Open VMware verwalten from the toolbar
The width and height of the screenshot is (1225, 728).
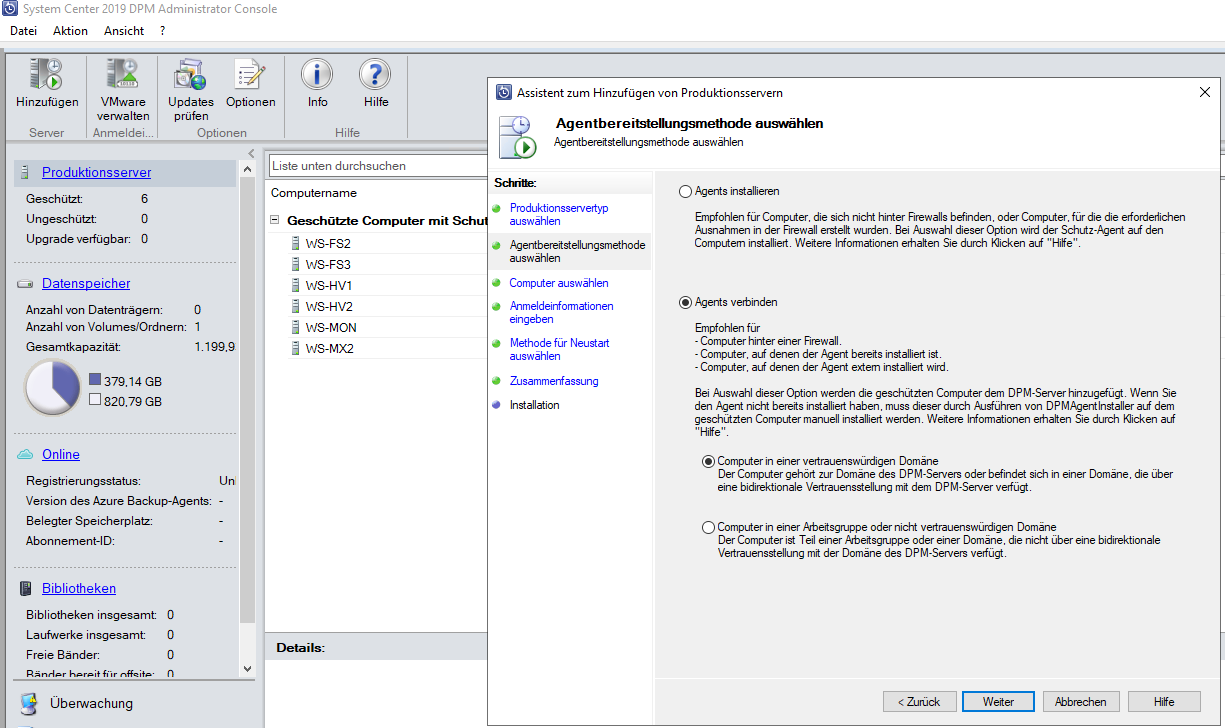123,75
